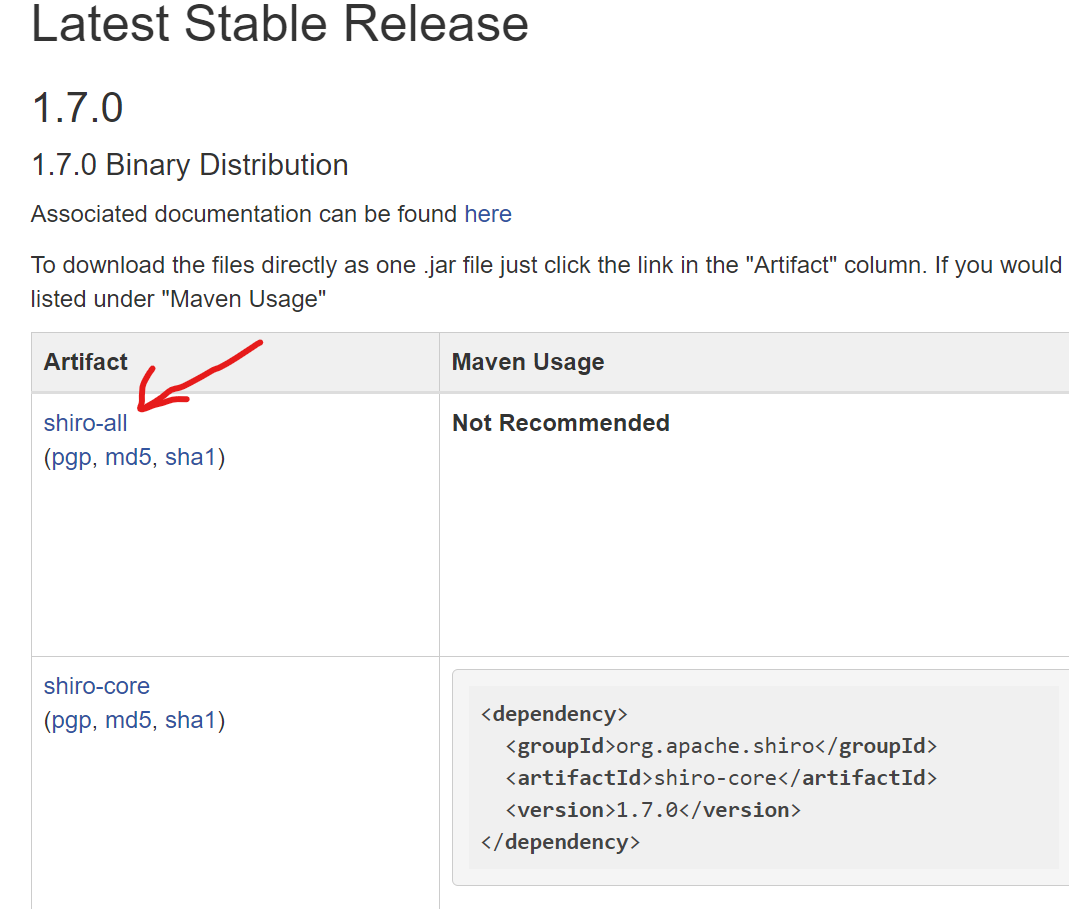Click the pgp link under shiro-all
This screenshot has width=1069, height=909.
point(70,458)
